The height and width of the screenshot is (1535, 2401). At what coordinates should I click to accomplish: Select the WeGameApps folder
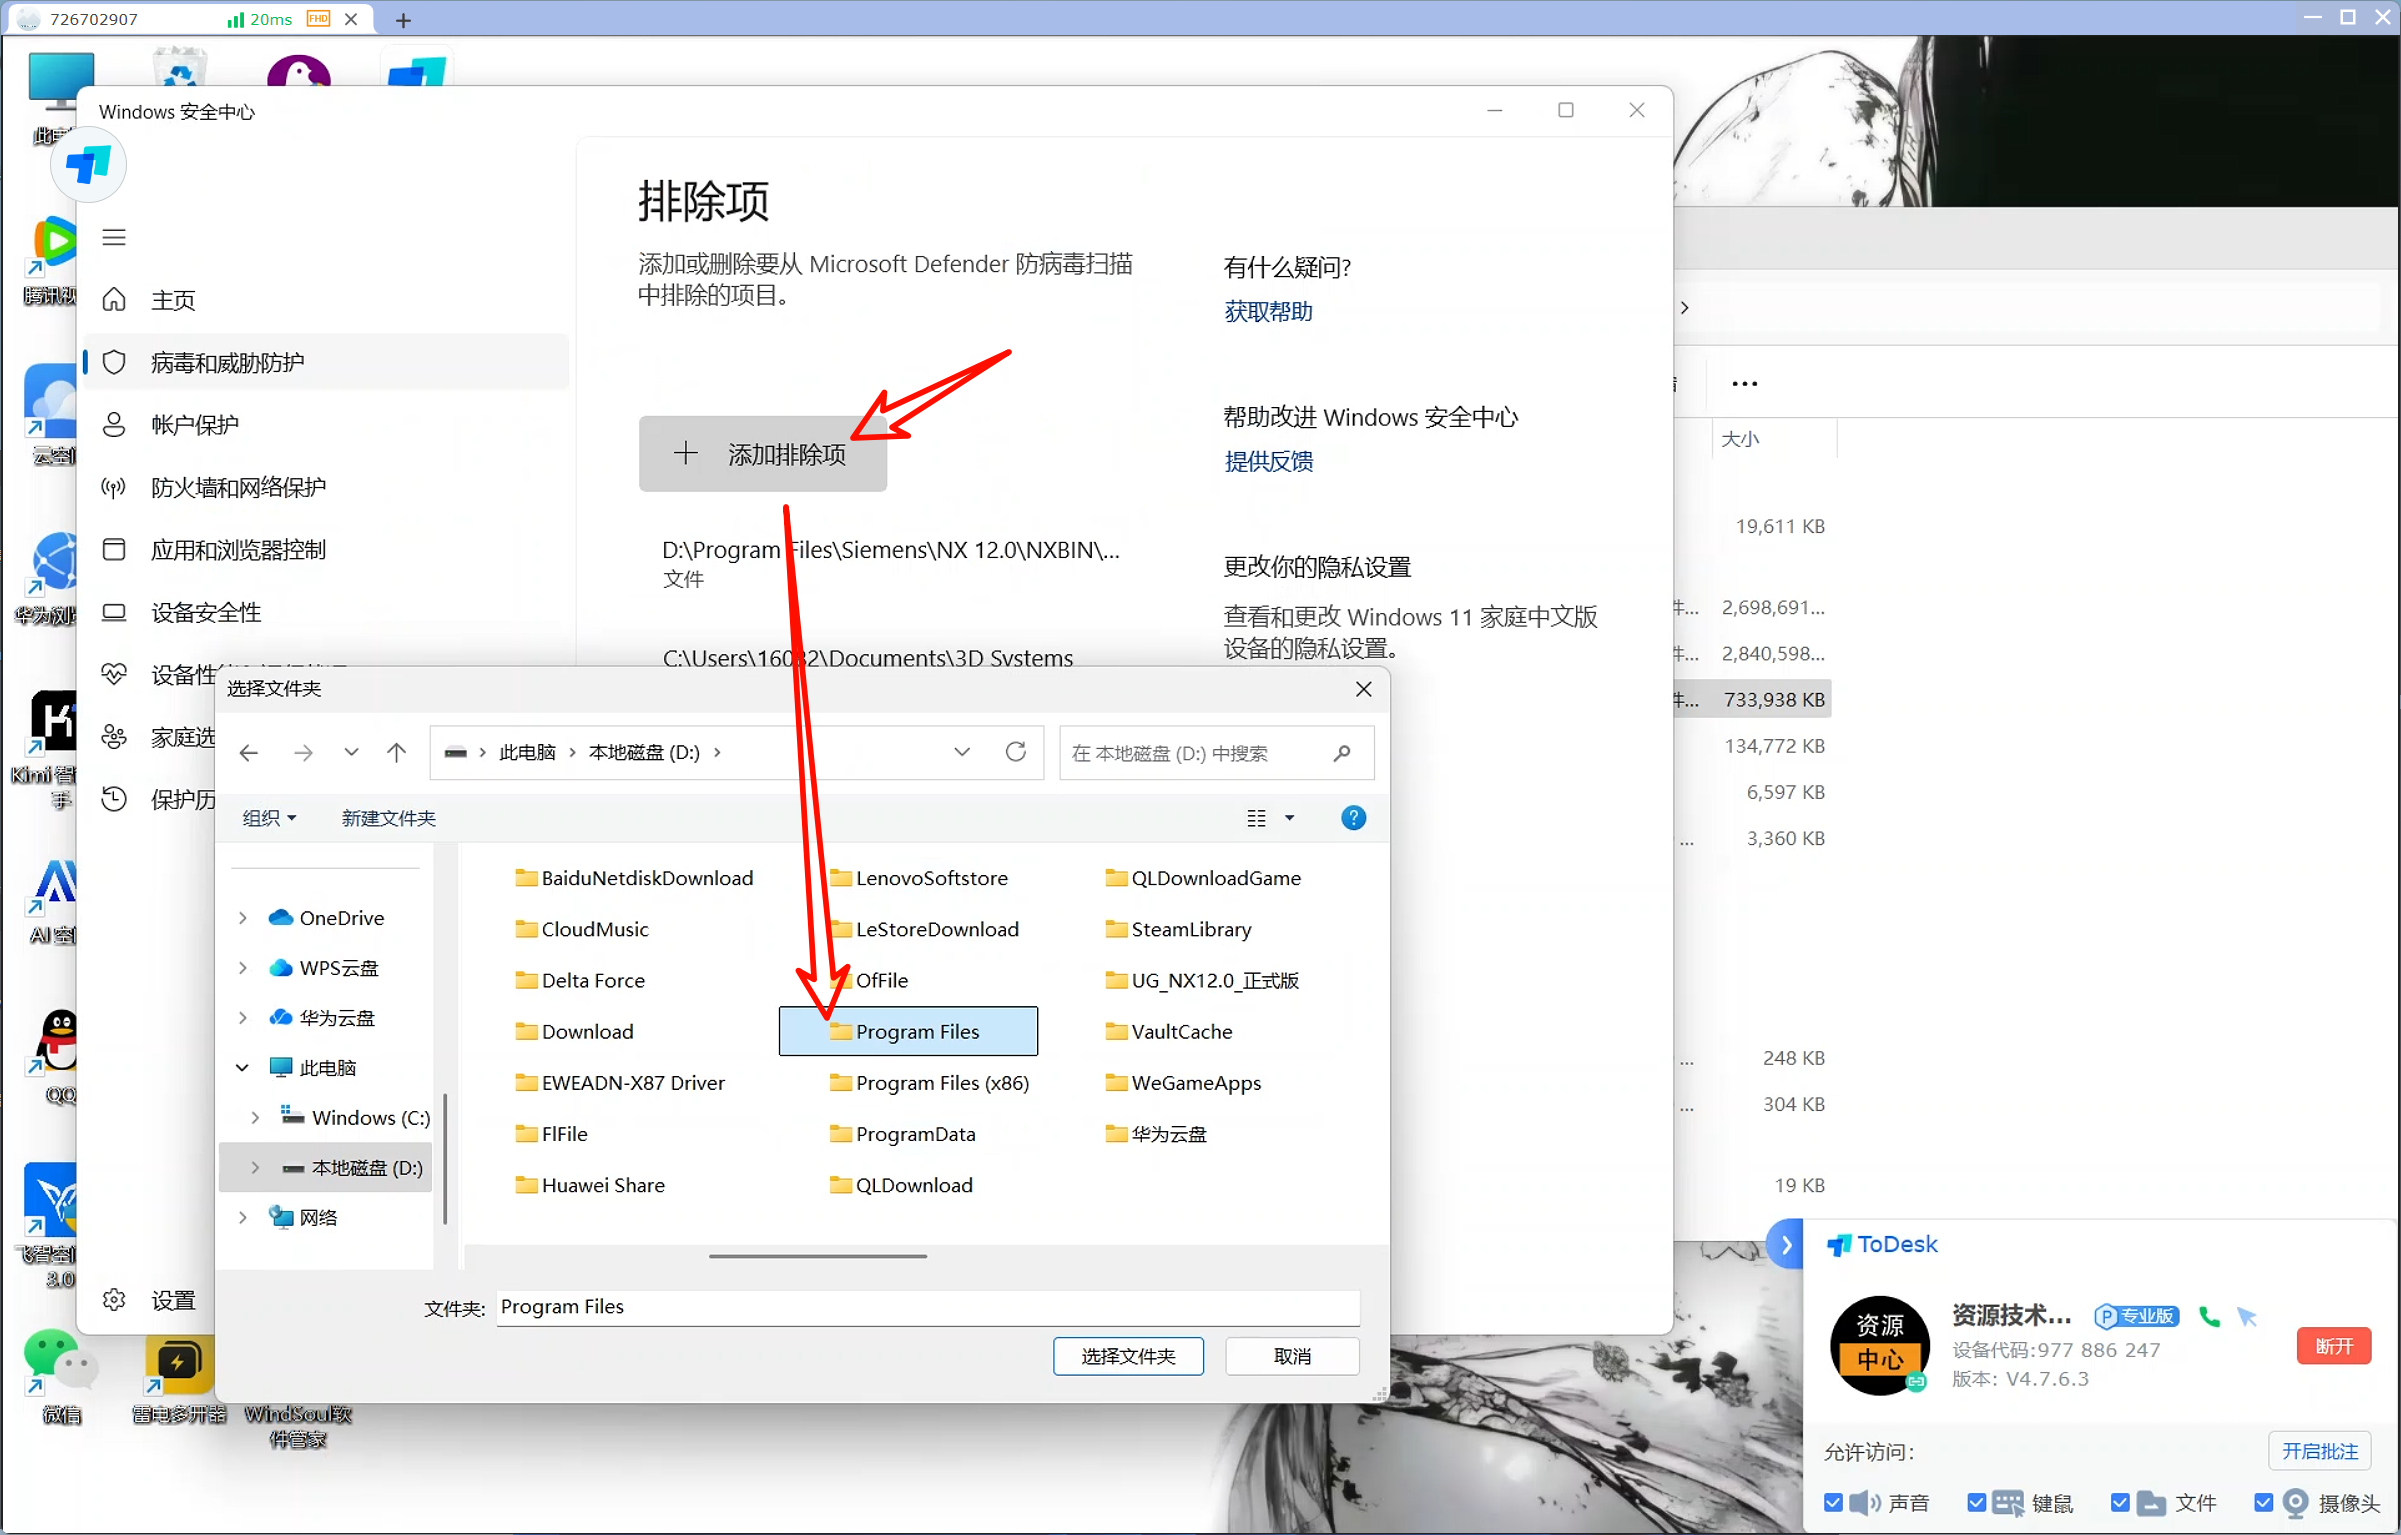point(1183,1082)
